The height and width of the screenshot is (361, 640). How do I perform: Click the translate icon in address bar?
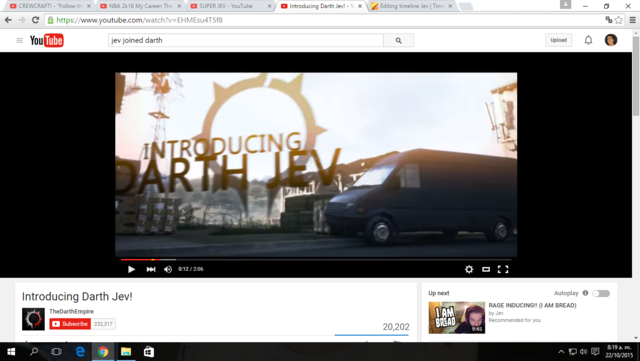click(609, 20)
